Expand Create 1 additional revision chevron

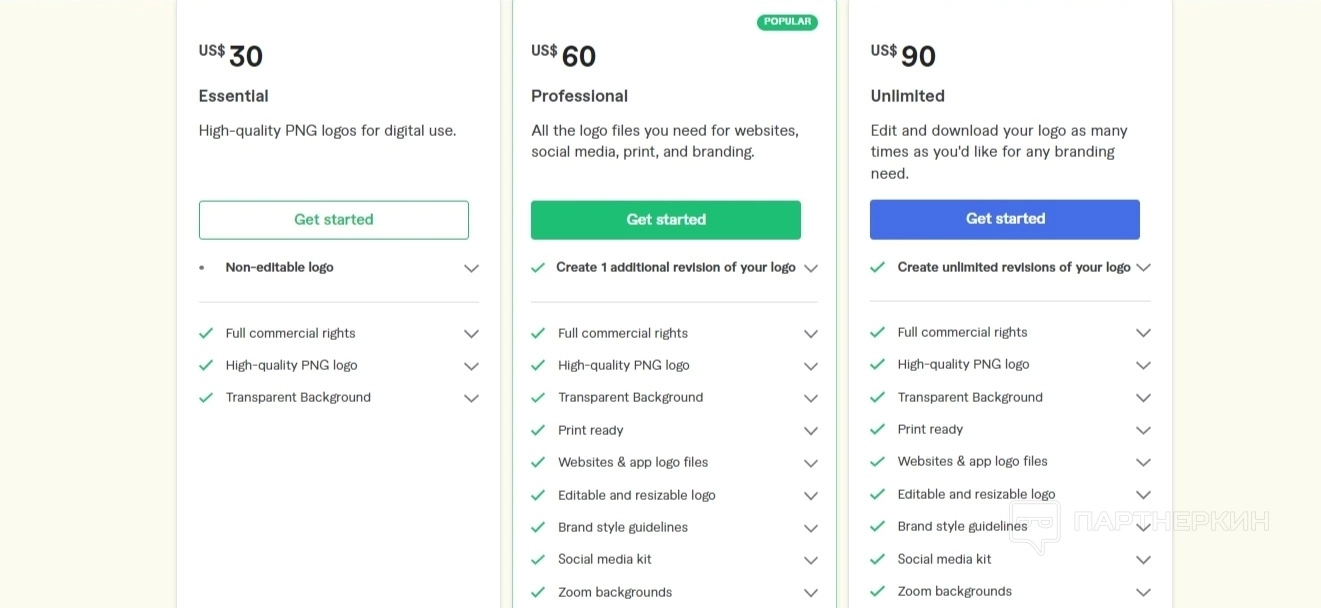tap(811, 268)
